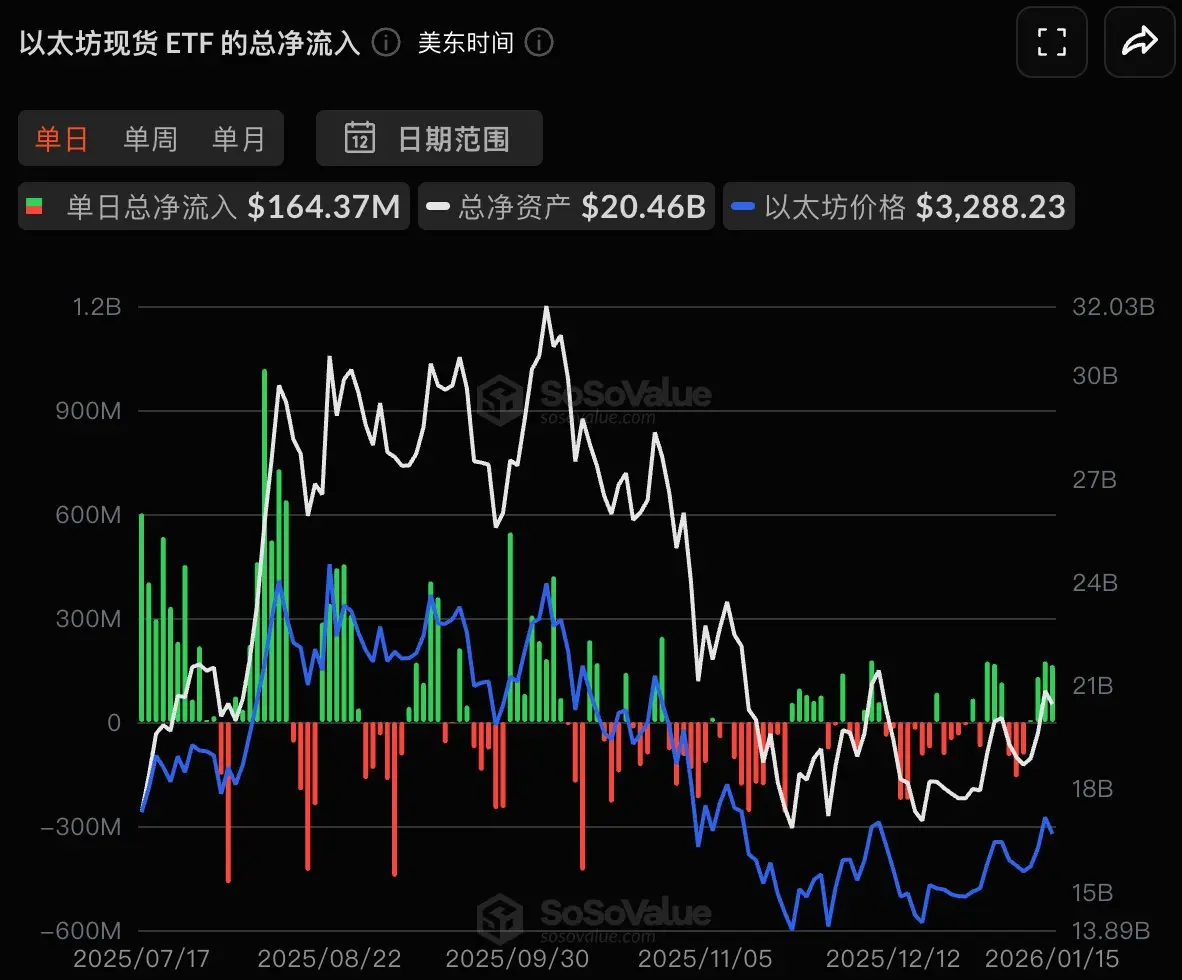
Task: Click the value $3,288.23
Action: 991,207
